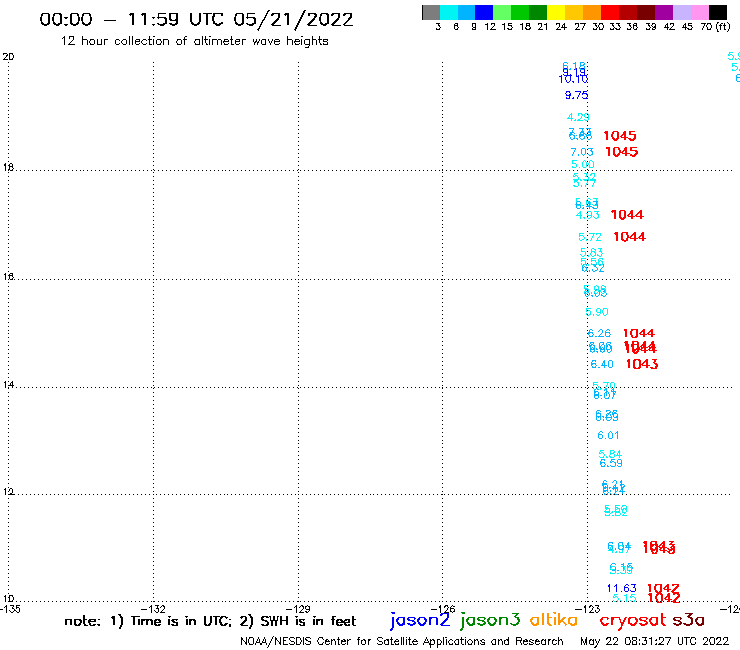This screenshot has height=650, width=740.
Task: Click the NOAA/NESDIS Center credit line
Action: (x=402, y=641)
